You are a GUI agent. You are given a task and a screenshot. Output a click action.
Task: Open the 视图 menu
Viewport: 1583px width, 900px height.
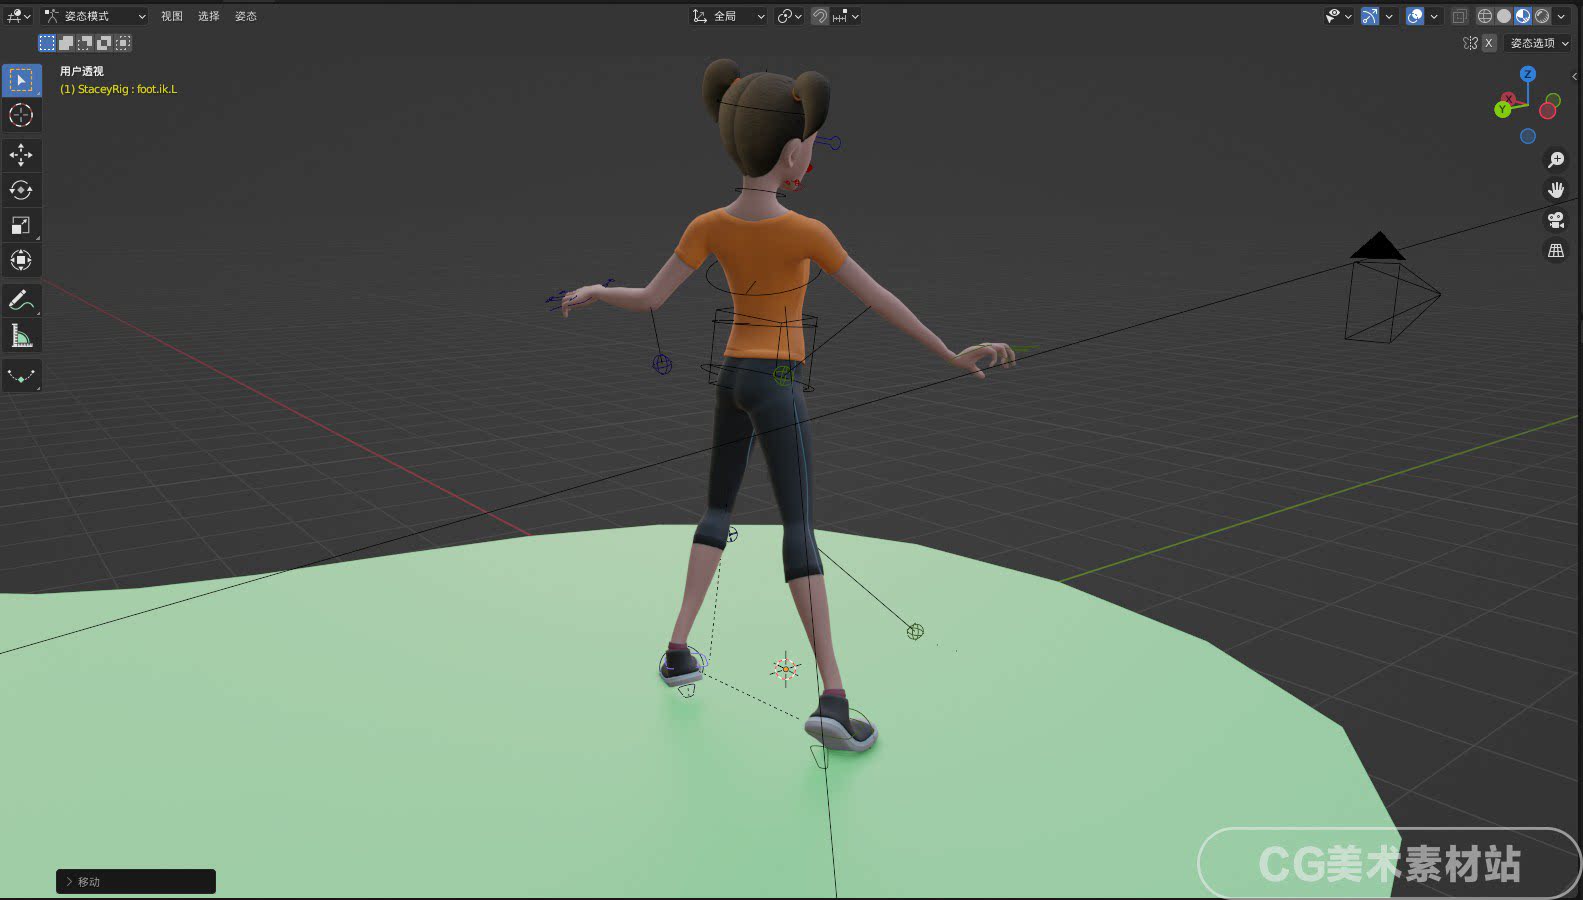coord(172,16)
